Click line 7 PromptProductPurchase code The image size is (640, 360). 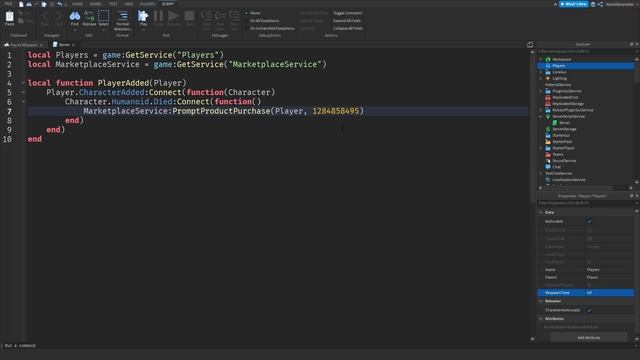223,111
